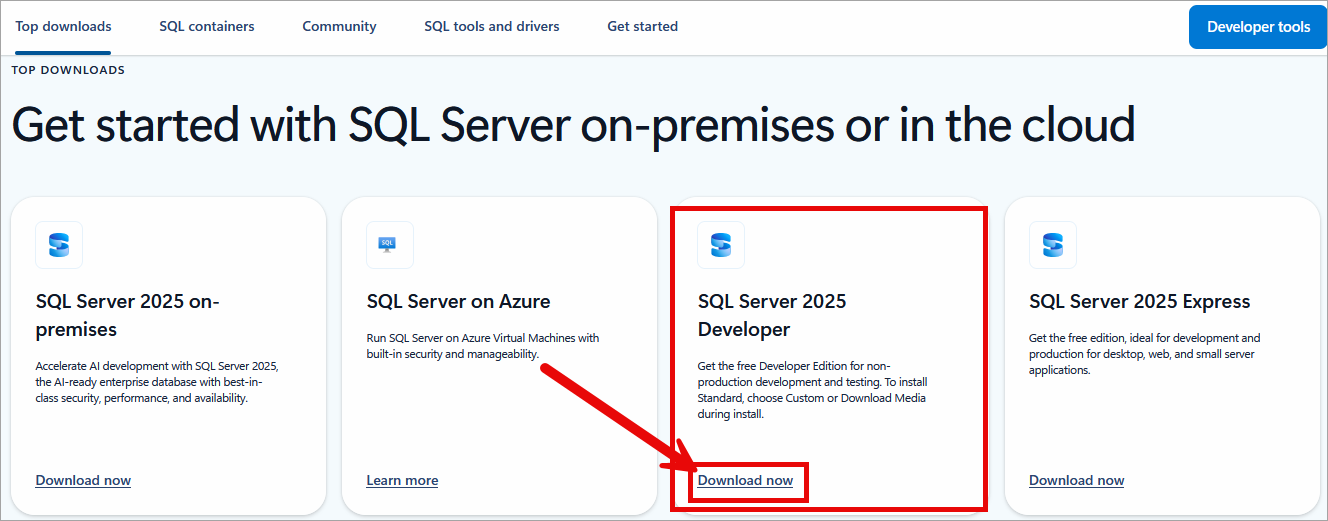Download now for SQL Server 2025 Express
Image resolution: width=1328 pixels, height=521 pixels.
(x=1076, y=481)
